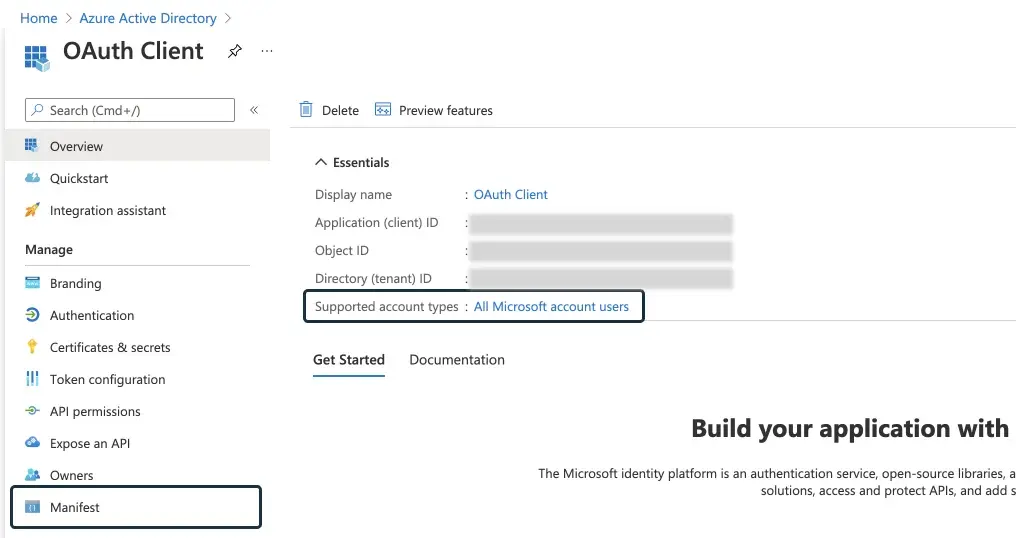Click the API permissions icon
Screen dimensions: 1016x538
tap(32, 410)
